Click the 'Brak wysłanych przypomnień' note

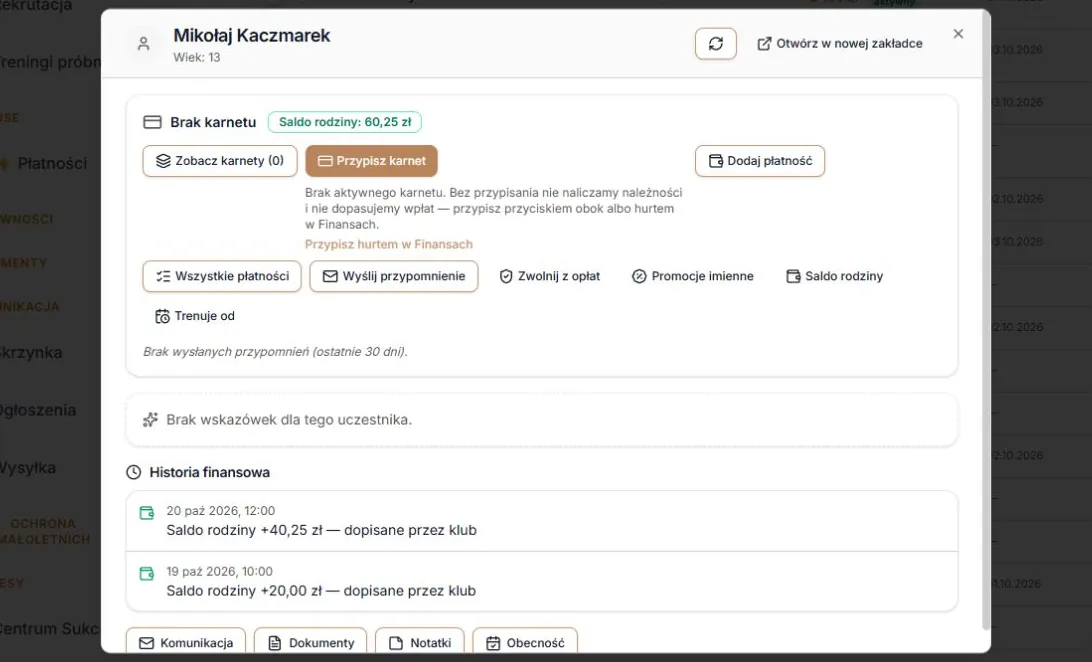(x=275, y=352)
